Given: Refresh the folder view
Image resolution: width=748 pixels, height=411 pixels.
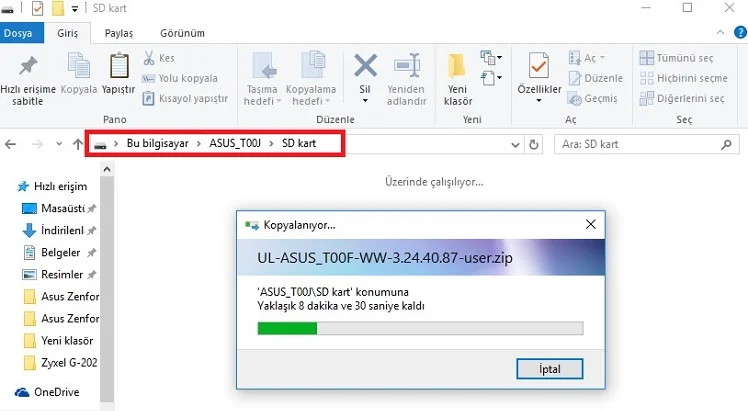Looking at the screenshot, I should pyautogui.click(x=534, y=144).
